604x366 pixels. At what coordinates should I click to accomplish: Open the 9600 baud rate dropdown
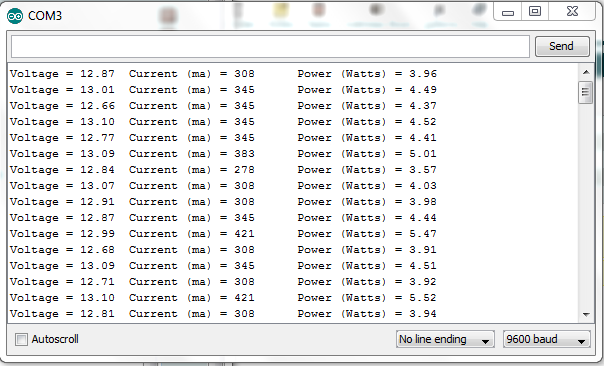coord(546,339)
